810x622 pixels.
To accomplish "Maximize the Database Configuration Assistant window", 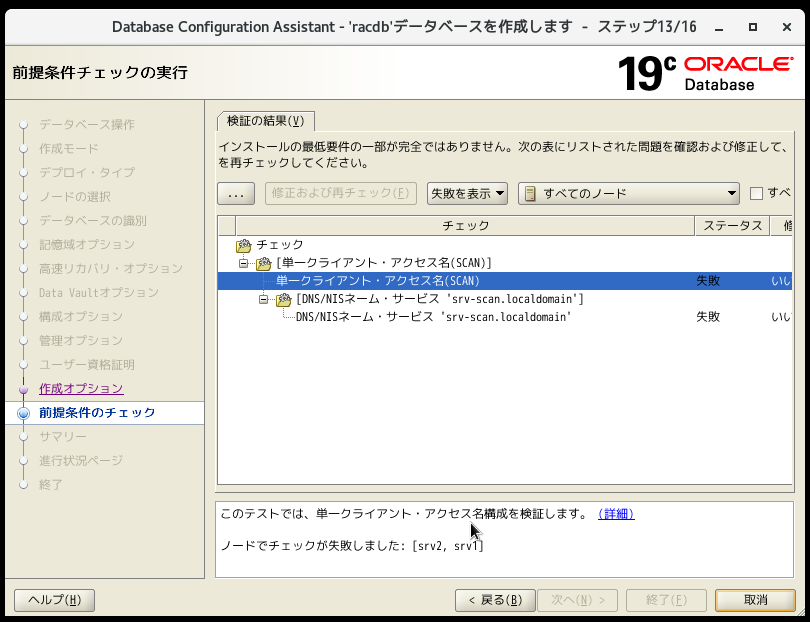I will [x=753, y=27].
